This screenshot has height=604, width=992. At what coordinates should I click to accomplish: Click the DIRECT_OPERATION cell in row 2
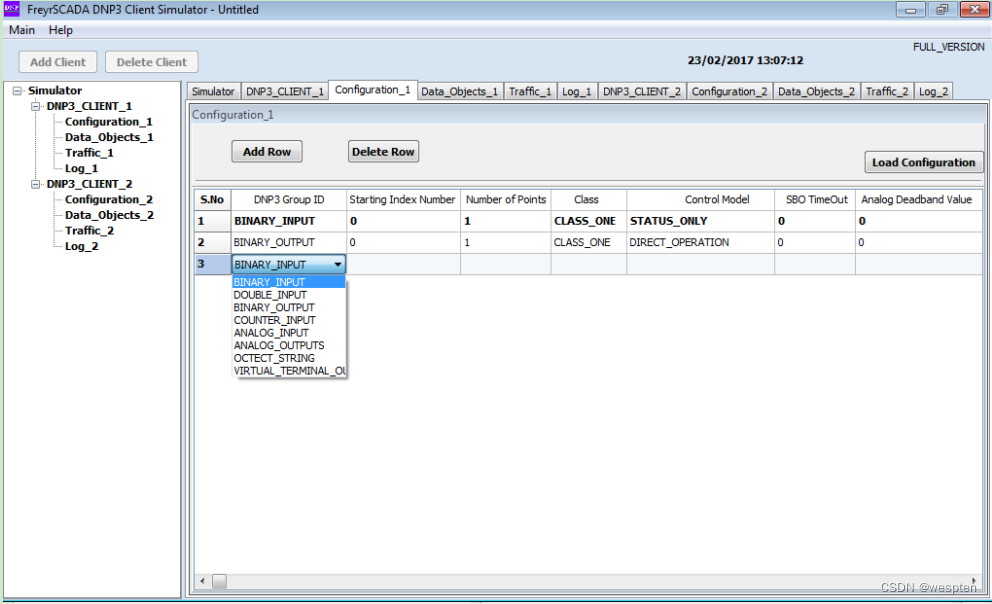pyautogui.click(x=700, y=243)
